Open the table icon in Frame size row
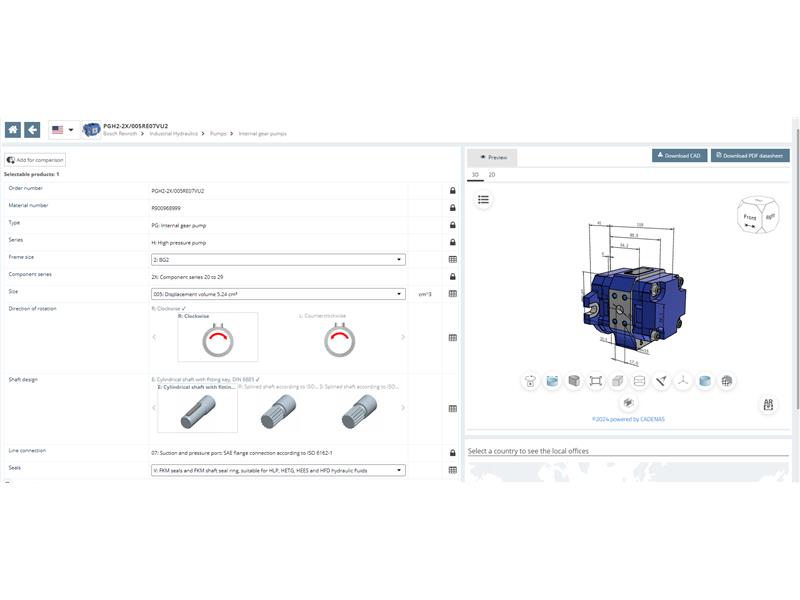 (x=453, y=259)
